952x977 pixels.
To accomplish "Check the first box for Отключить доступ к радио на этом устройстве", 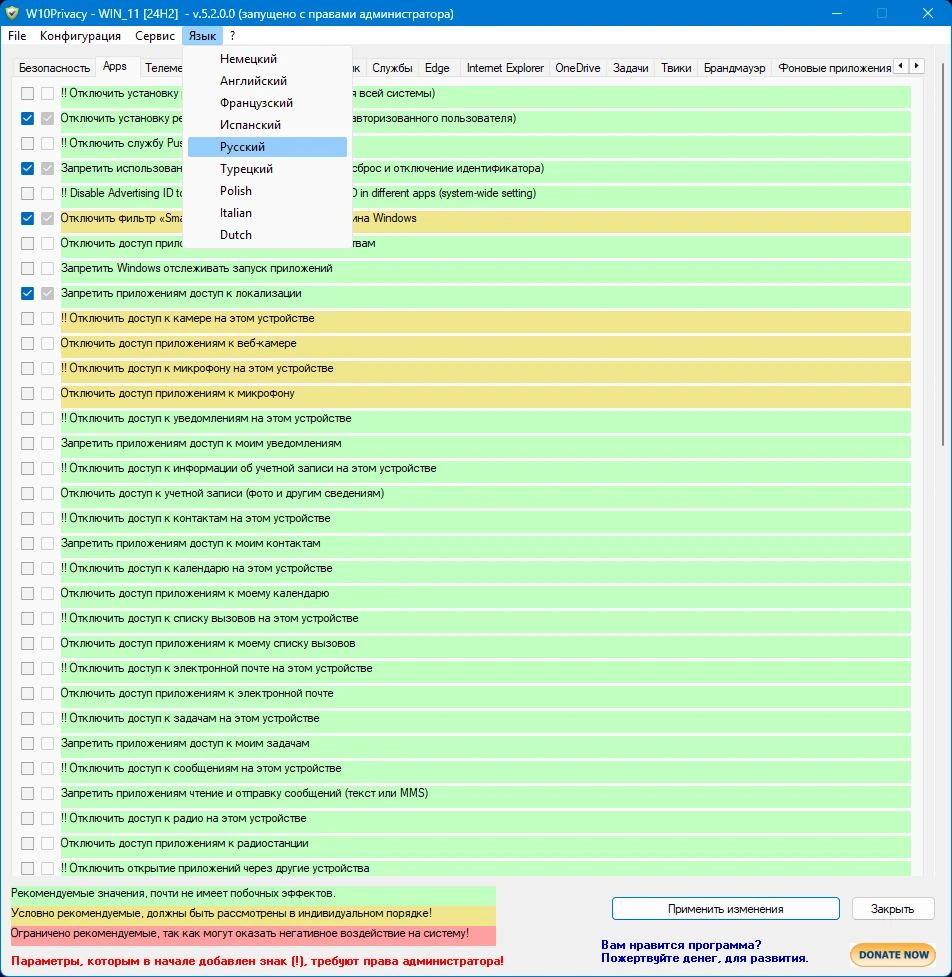I will click(27, 818).
